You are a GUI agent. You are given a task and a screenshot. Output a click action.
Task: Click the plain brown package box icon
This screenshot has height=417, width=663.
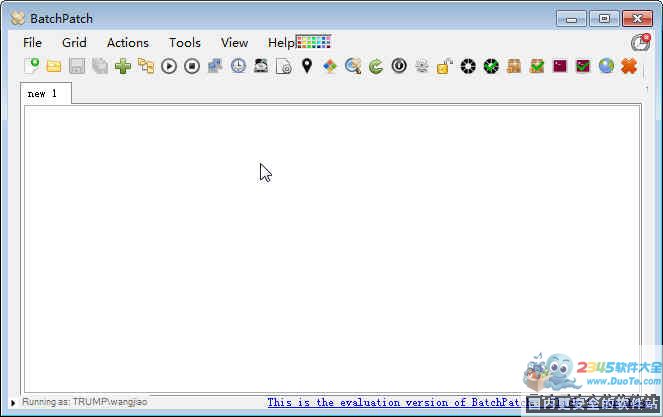(x=514, y=66)
